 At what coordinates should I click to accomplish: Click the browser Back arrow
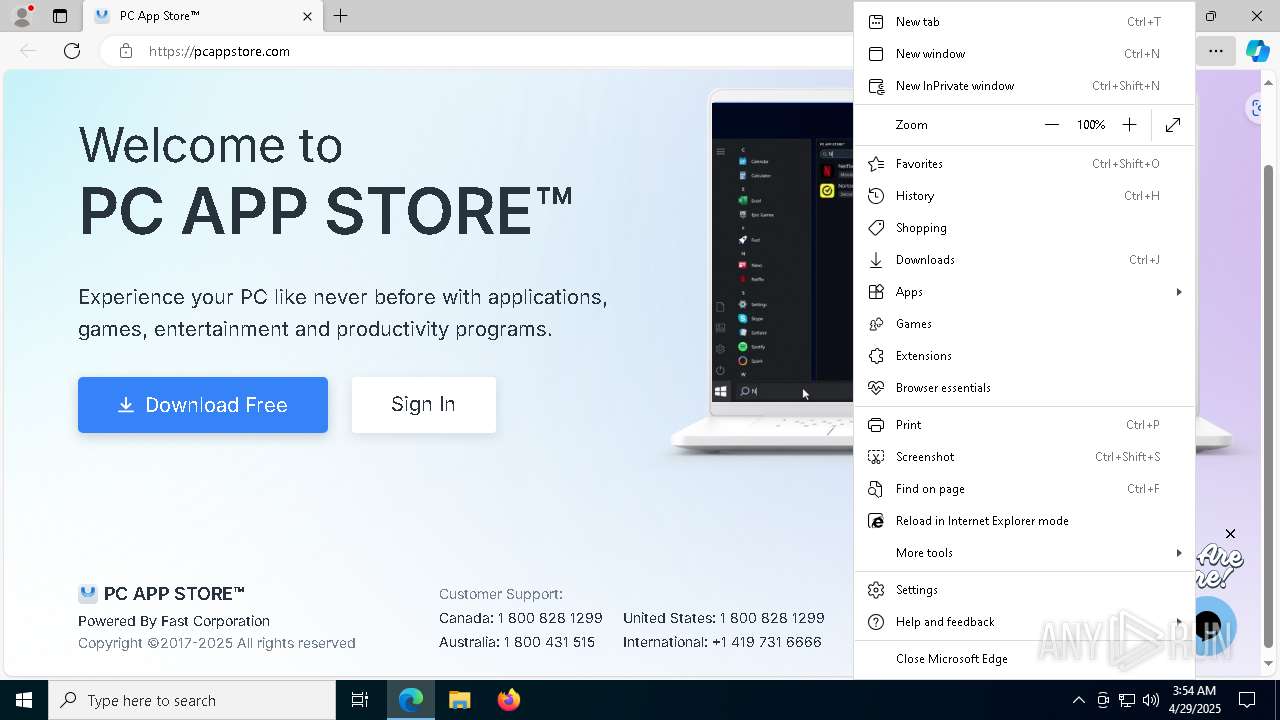[x=28, y=51]
